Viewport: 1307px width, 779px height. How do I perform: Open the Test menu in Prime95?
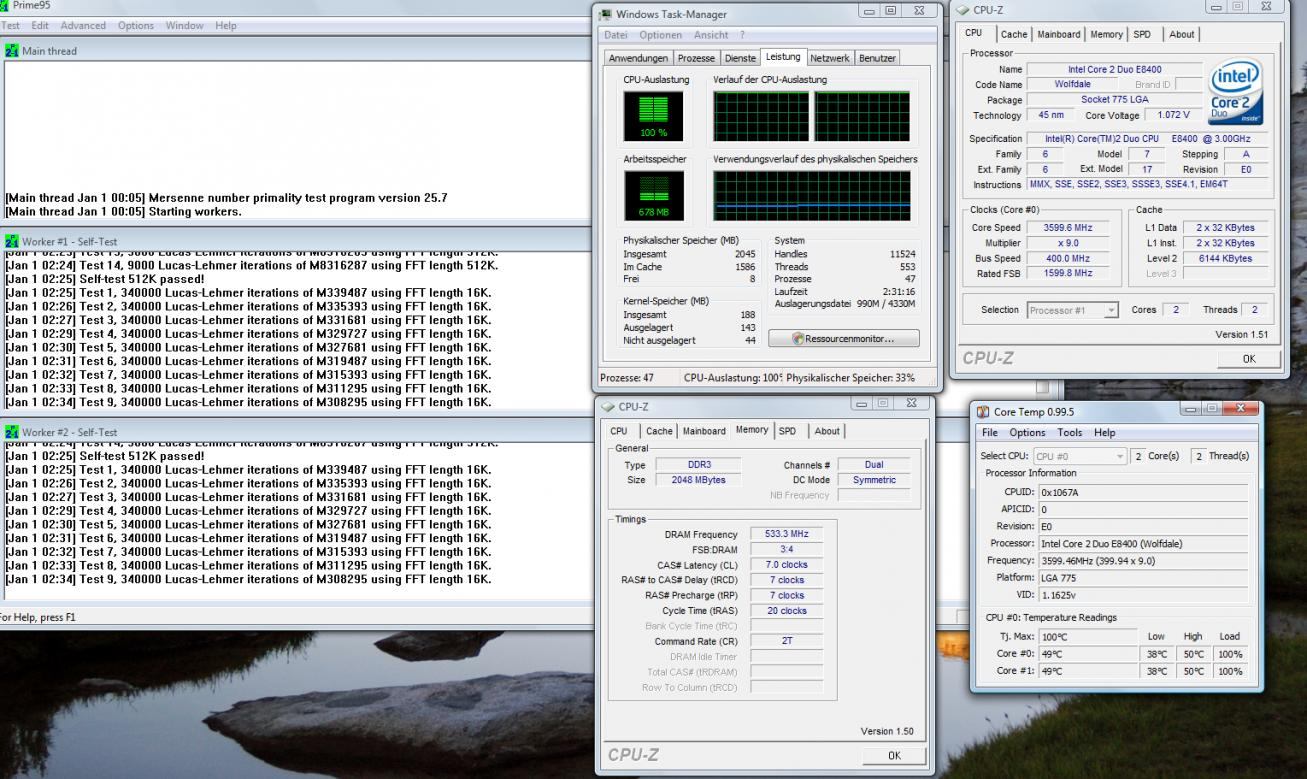[x=11, y=25]
